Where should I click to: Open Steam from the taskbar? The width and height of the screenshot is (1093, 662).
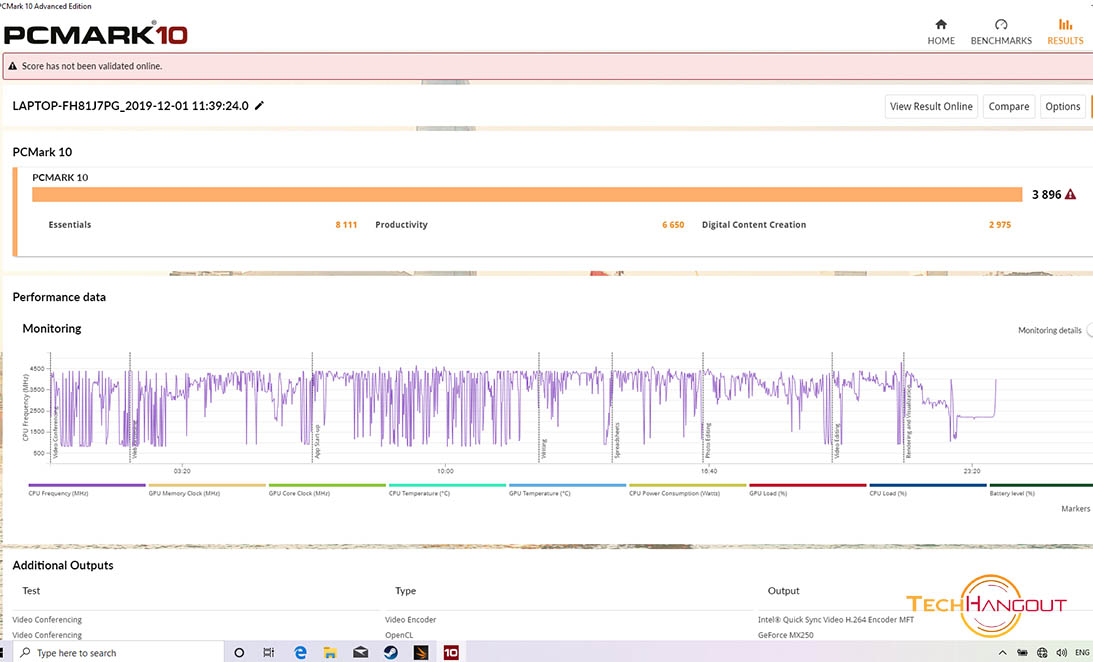pyautogui.click(x=391, y=653)
